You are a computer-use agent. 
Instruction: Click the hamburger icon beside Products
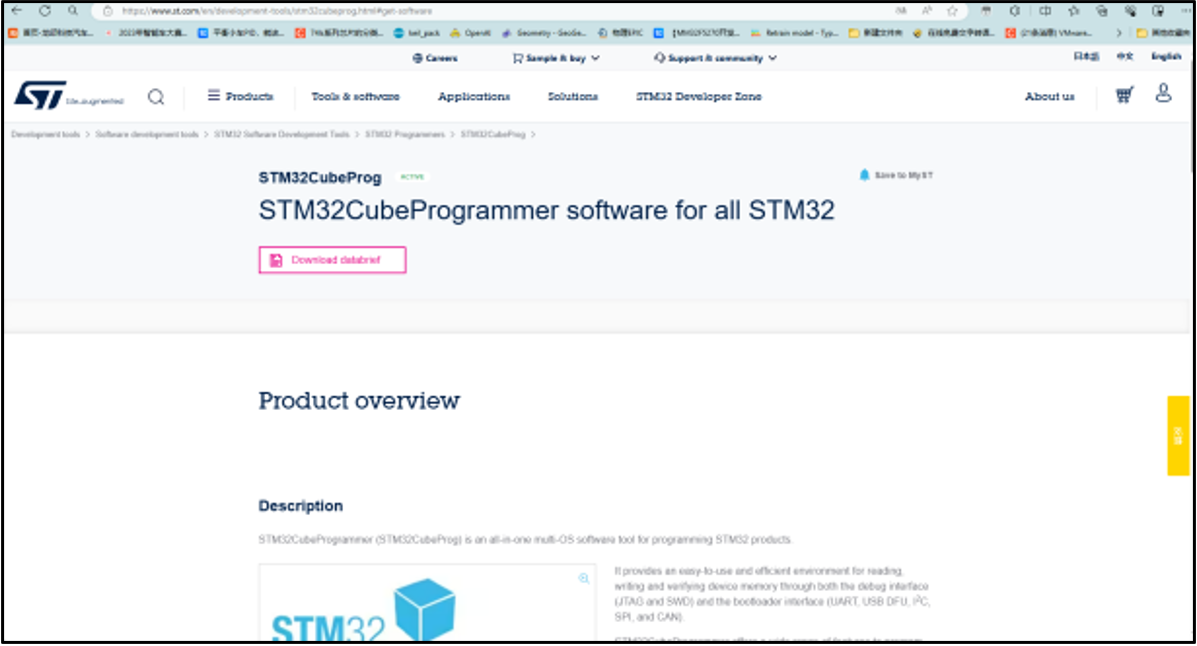[214, 95]
